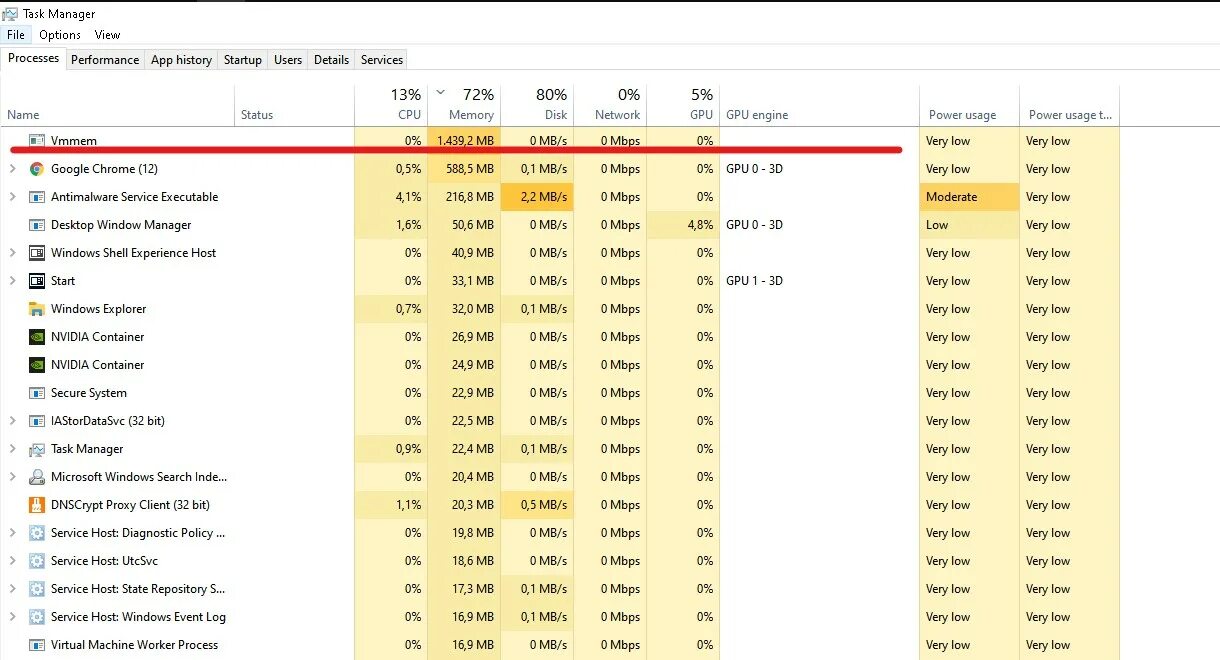
Task: Sort processes by Disk column
Action: (537, 105)
